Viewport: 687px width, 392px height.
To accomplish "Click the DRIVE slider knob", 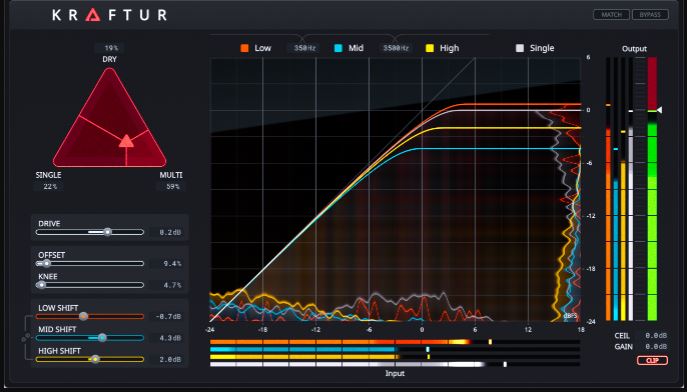I will [x=107, y=232].
